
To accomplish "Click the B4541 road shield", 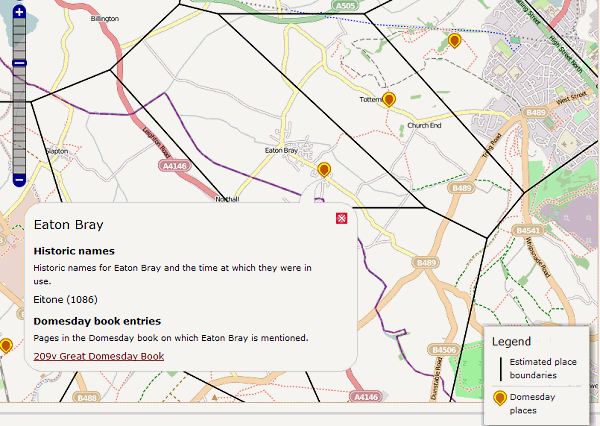I will pyautogui.click(x=527, y=230).
